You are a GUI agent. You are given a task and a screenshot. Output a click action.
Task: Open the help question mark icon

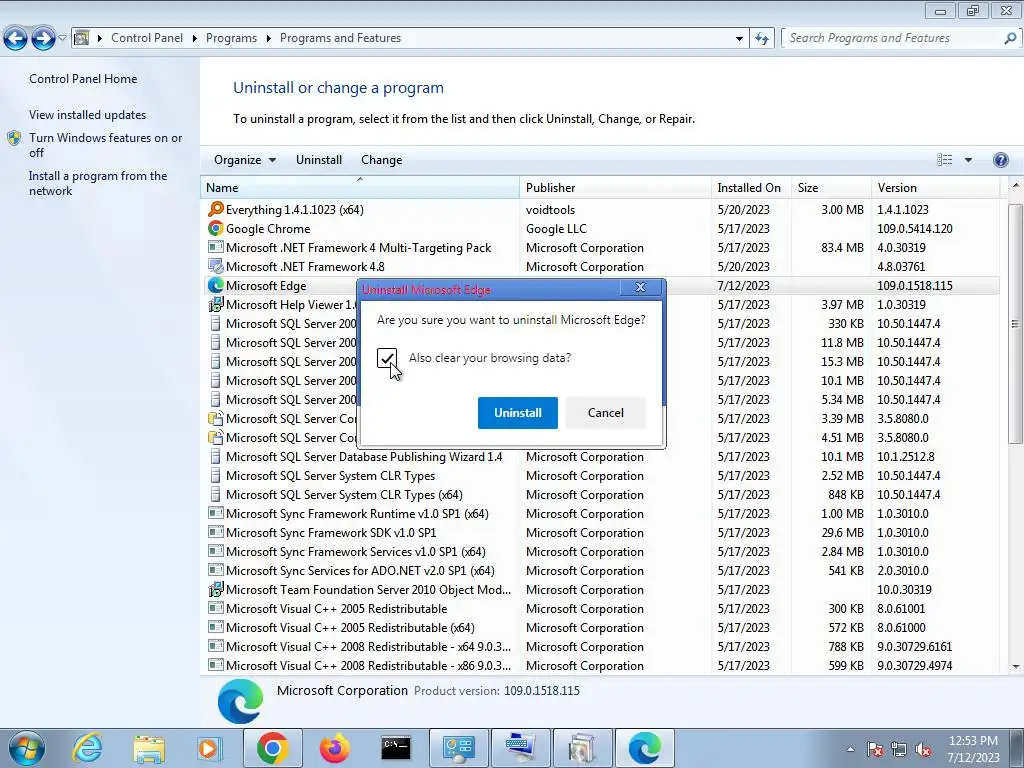pyautogui.click(x=1000, y=160)
